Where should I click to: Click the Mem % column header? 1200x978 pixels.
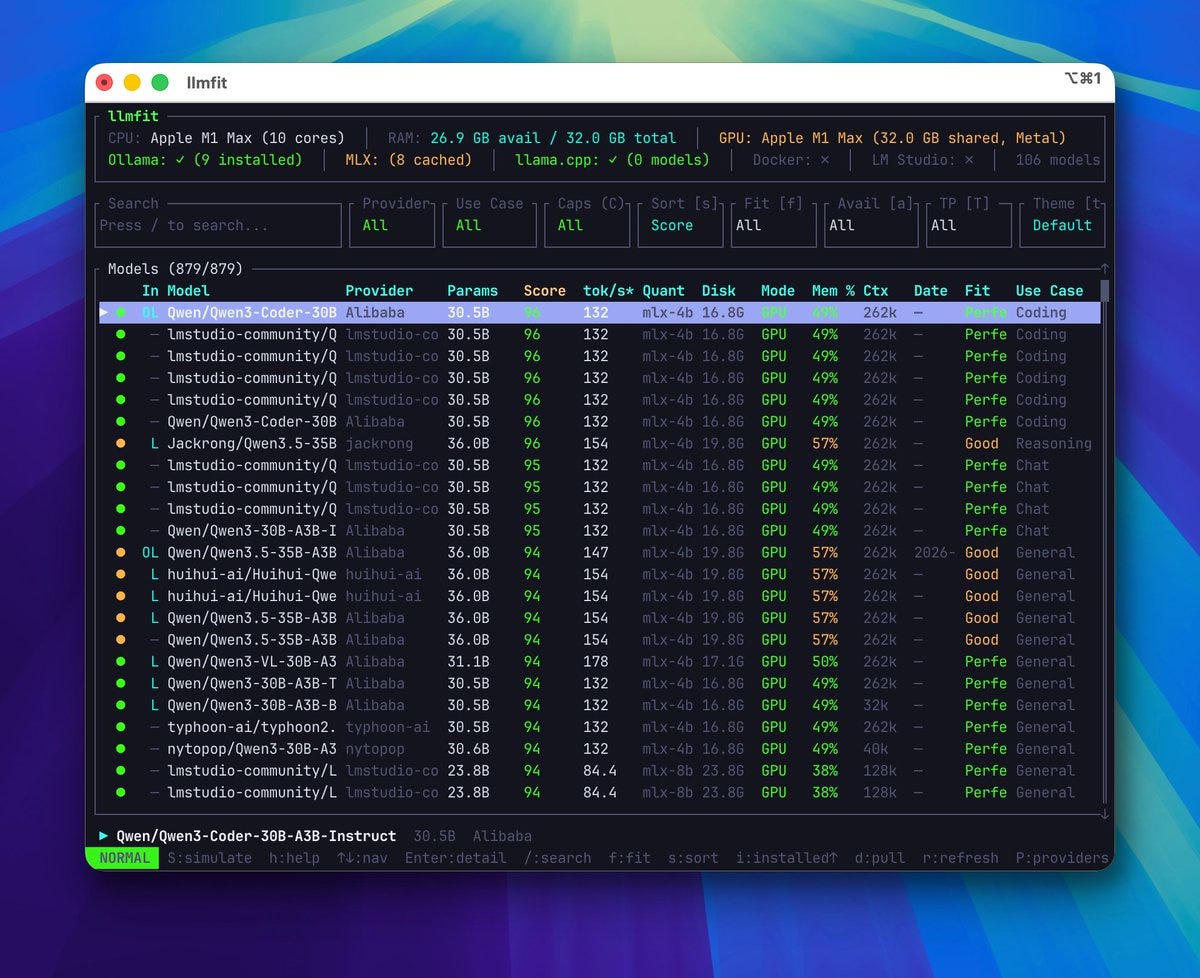click(833, 291)
